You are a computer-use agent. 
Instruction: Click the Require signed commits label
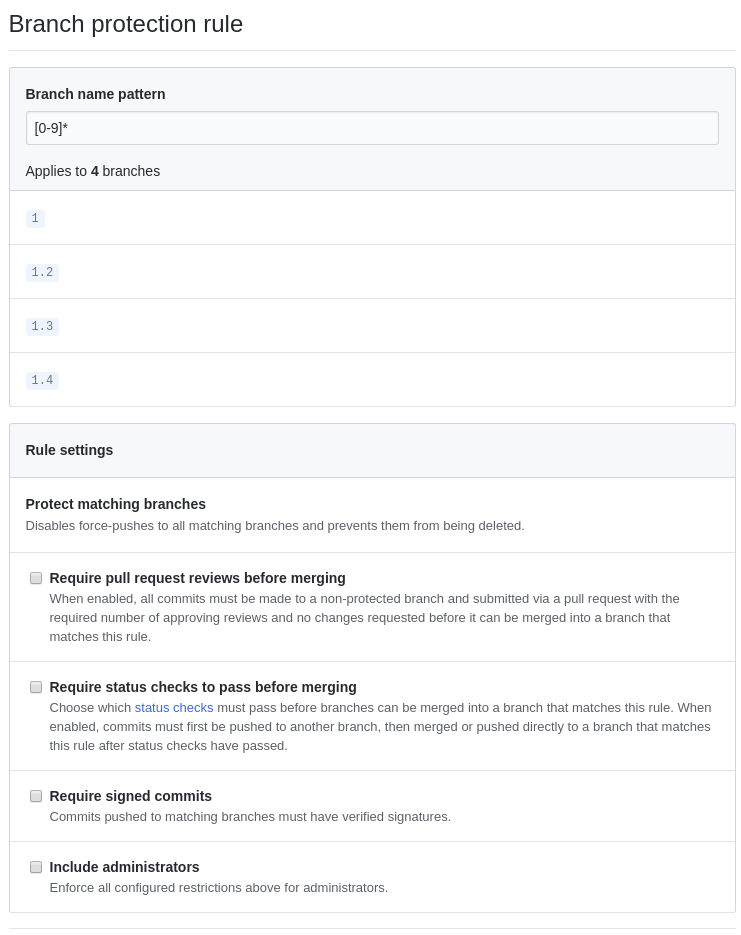(x=131, y=796)
